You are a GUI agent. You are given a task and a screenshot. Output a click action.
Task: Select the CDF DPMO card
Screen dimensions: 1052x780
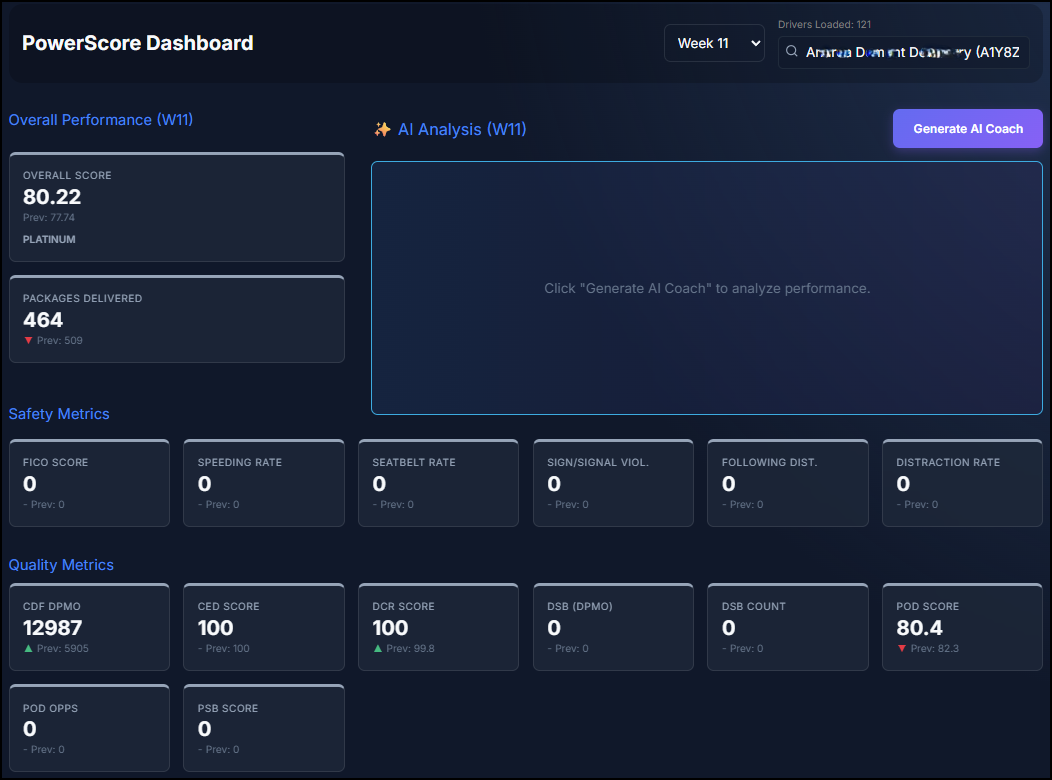89,627
